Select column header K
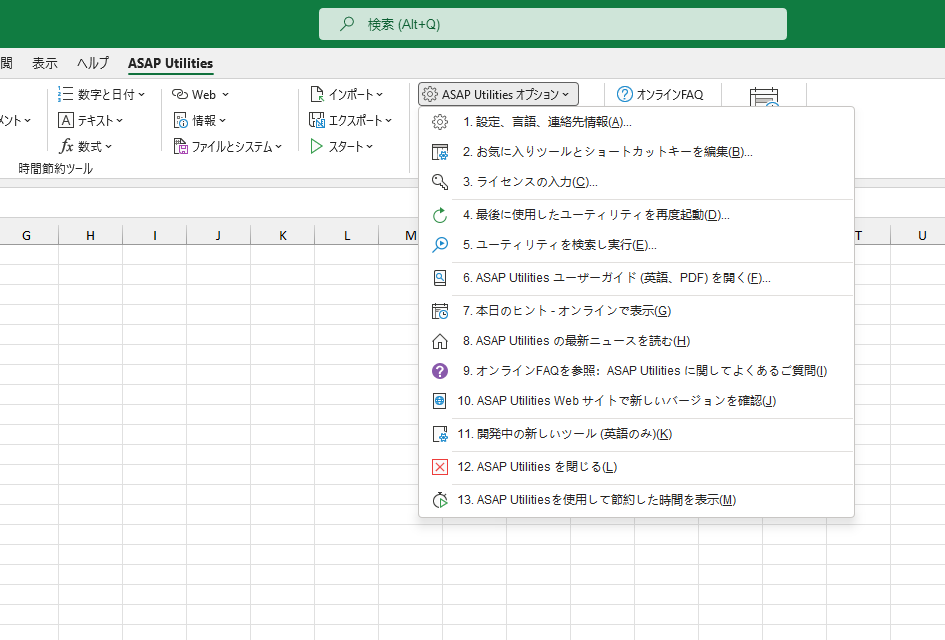 point(282,235)
